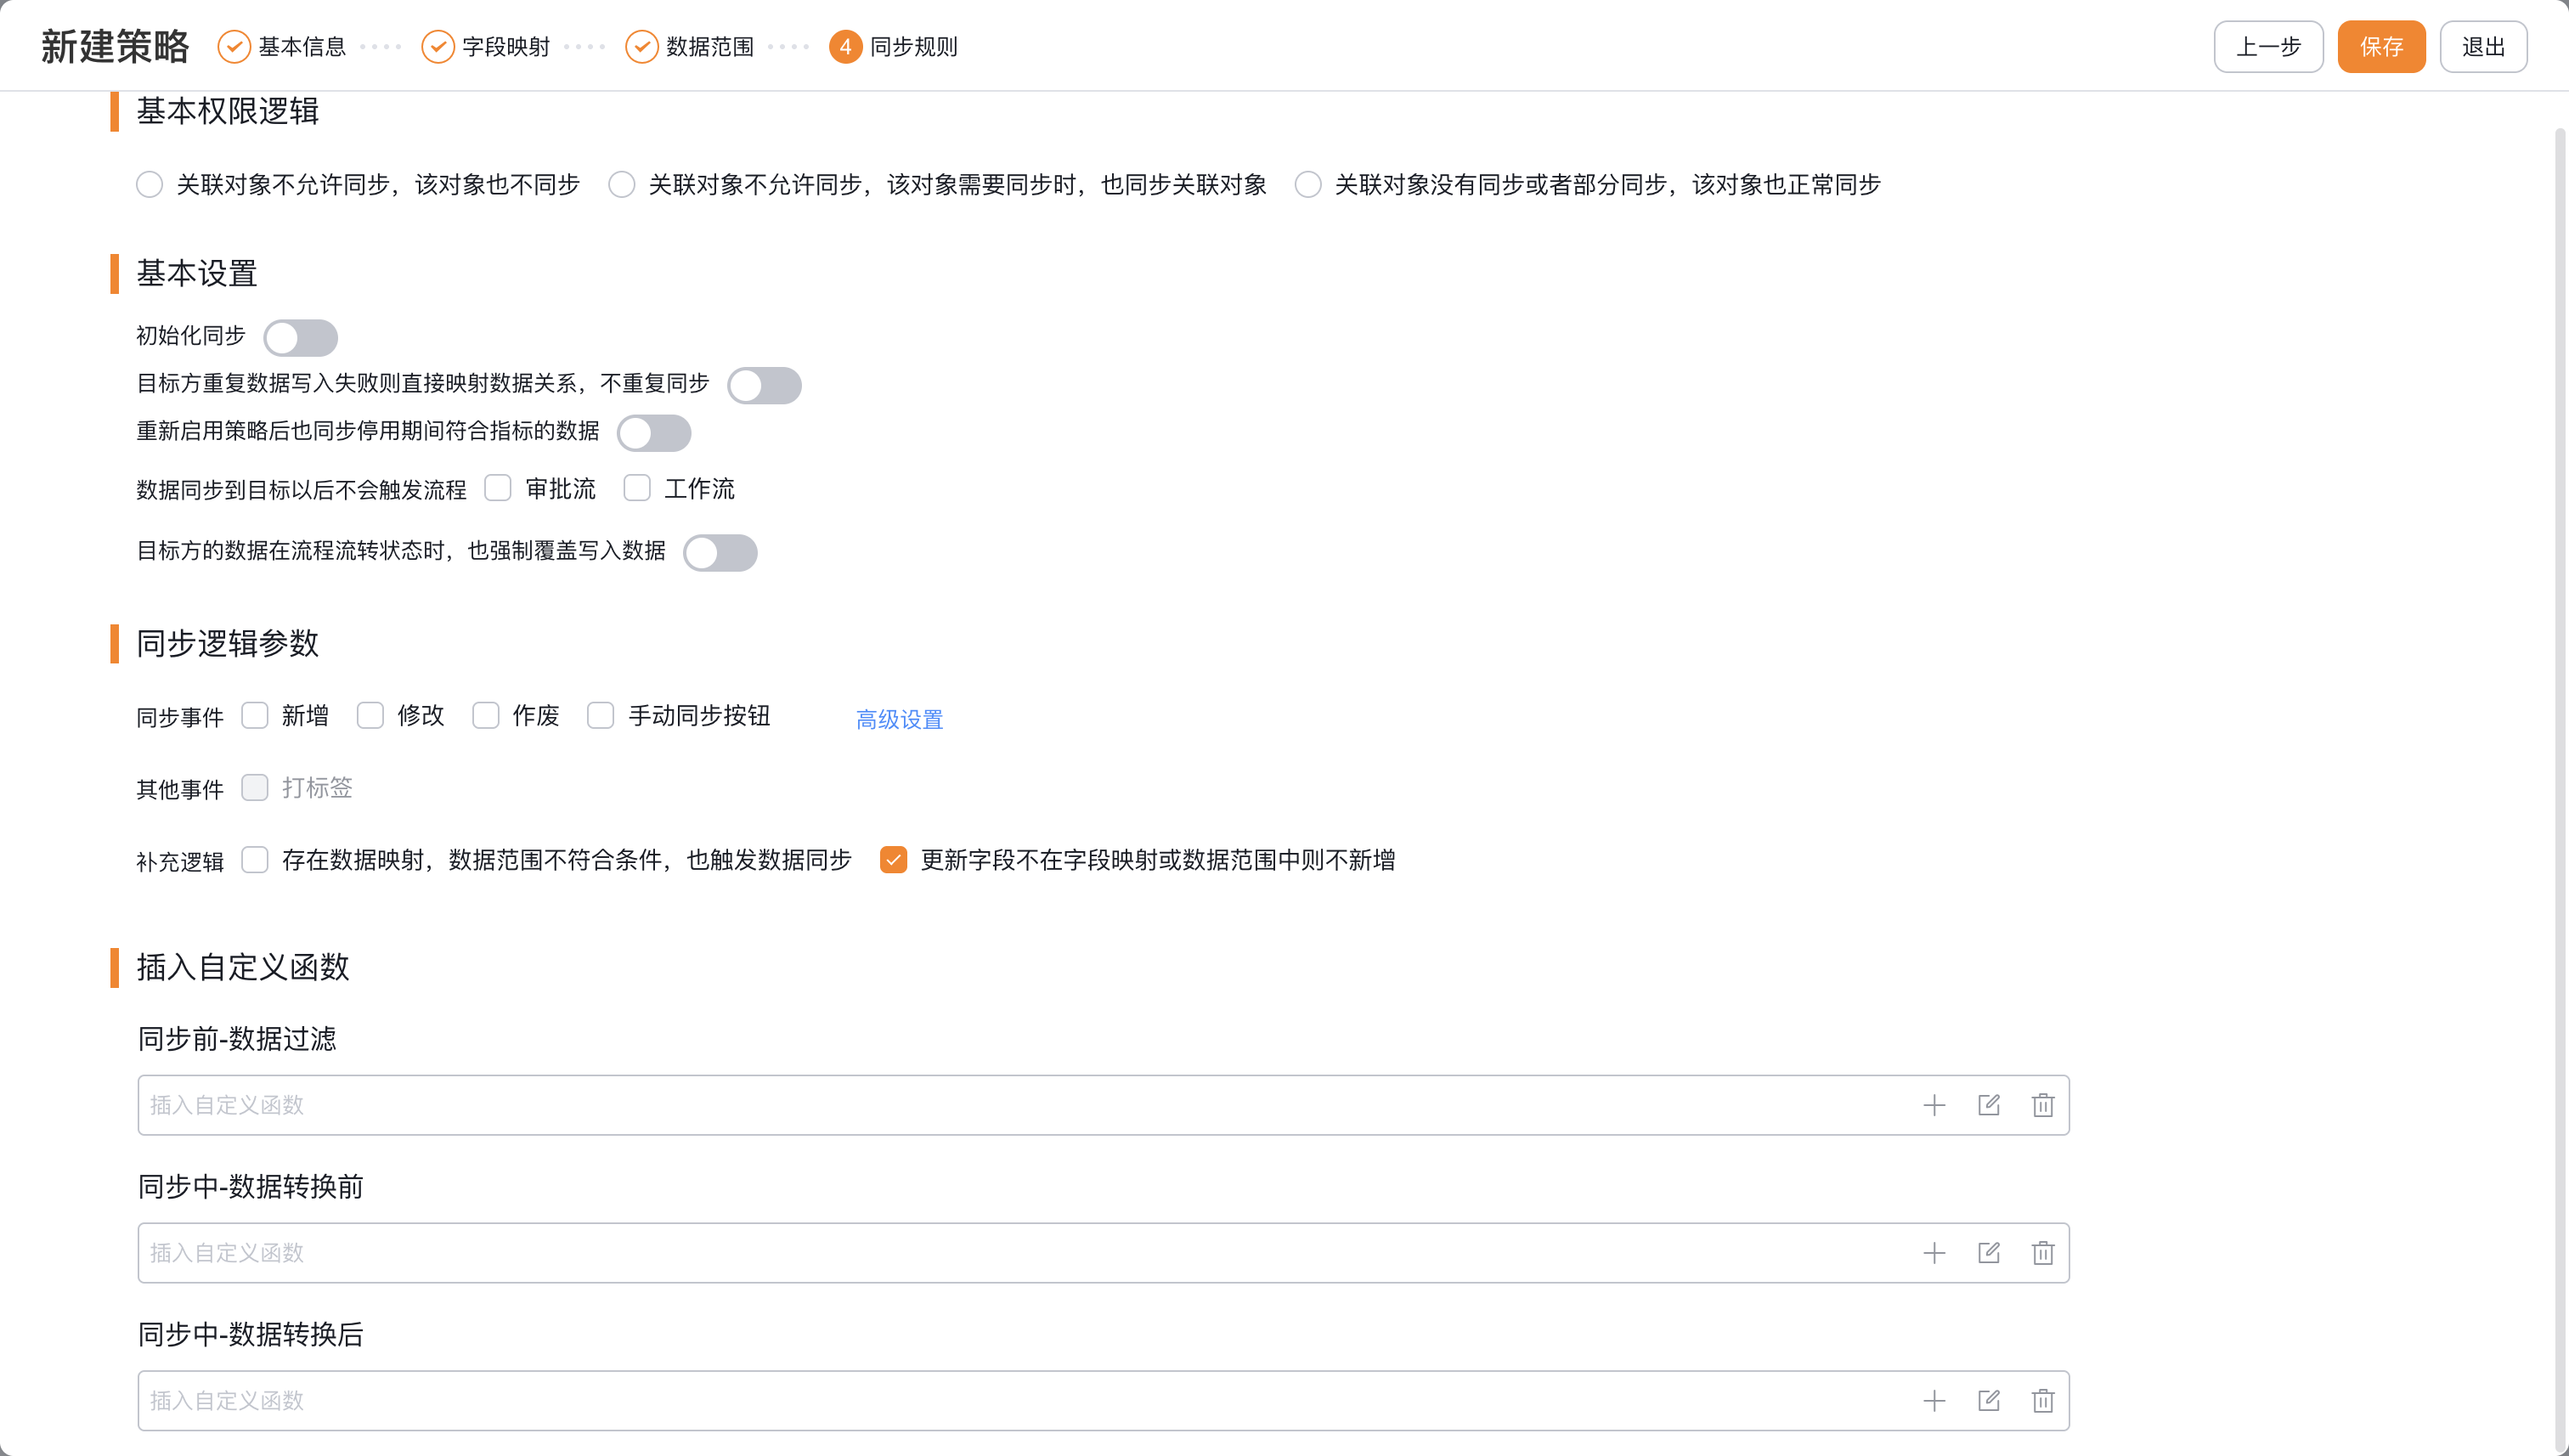Click the plus icon in 同步中-数据转换前 field
The height and width of the screenshot is (1456, 2569).
(x=1934, y=1253)
